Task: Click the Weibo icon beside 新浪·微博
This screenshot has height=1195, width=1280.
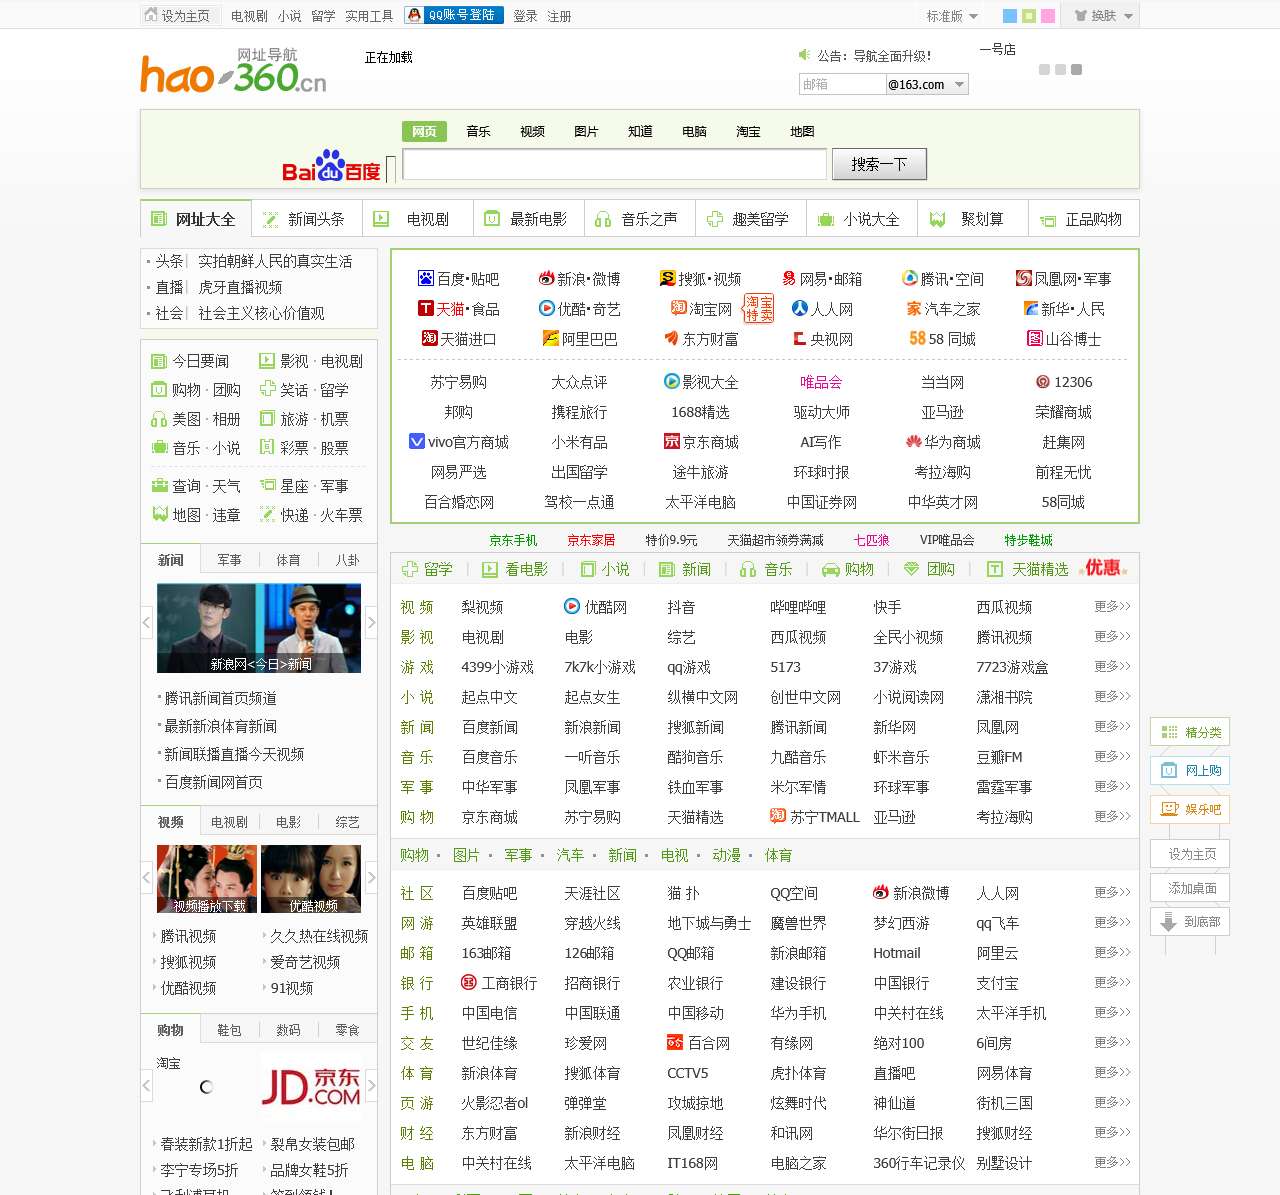Action: [x=546, y=278]
